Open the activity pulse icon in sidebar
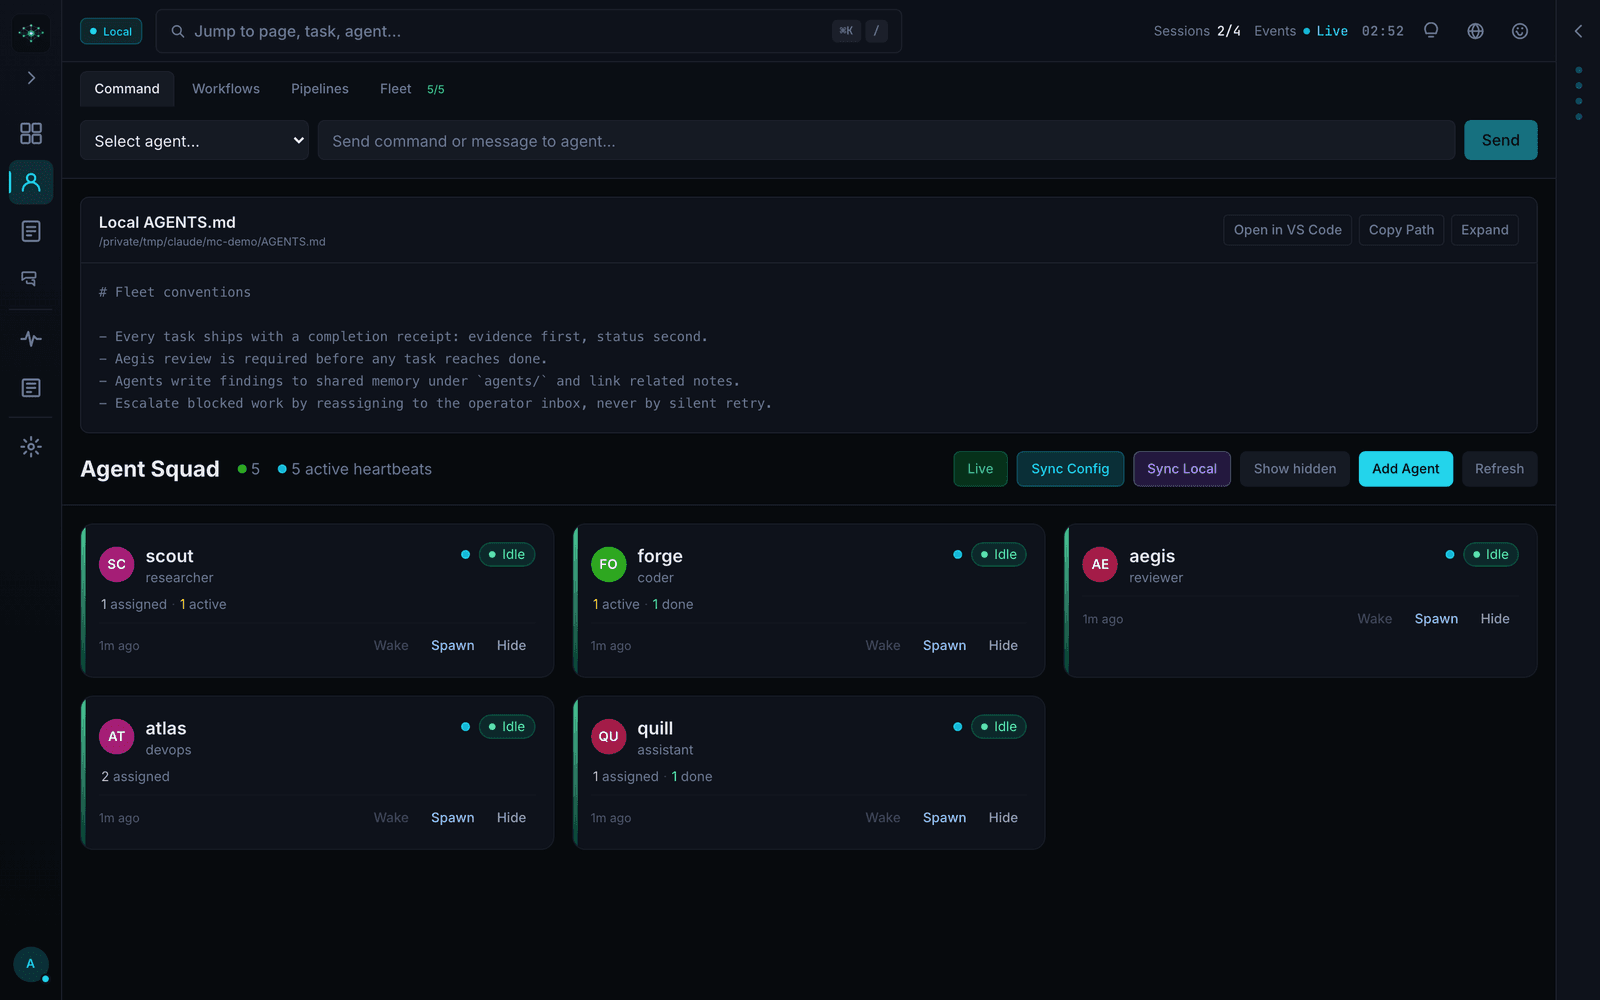Image resolution: width=1600 pixels, height=1000 pixels. [x=31, y=339]
